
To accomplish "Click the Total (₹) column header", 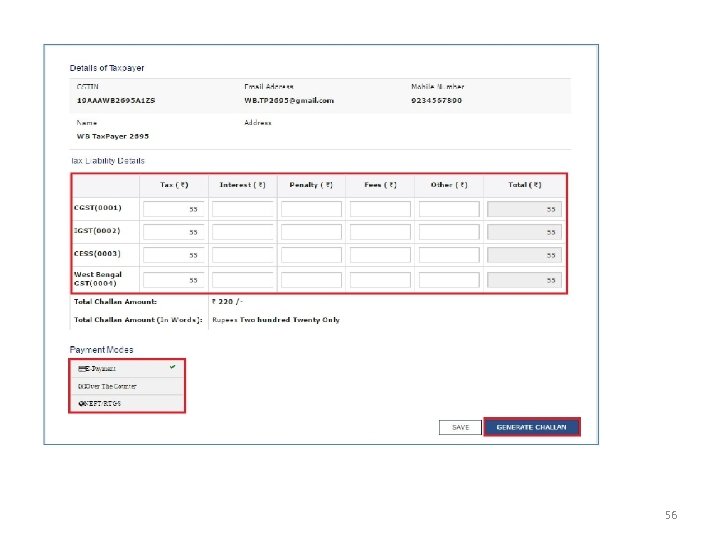I will tap(524, 185).
